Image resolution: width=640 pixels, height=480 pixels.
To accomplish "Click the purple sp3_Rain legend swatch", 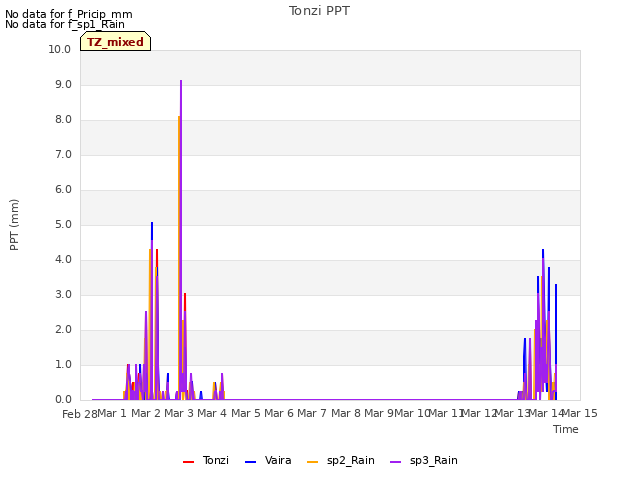I will [396, 462].
